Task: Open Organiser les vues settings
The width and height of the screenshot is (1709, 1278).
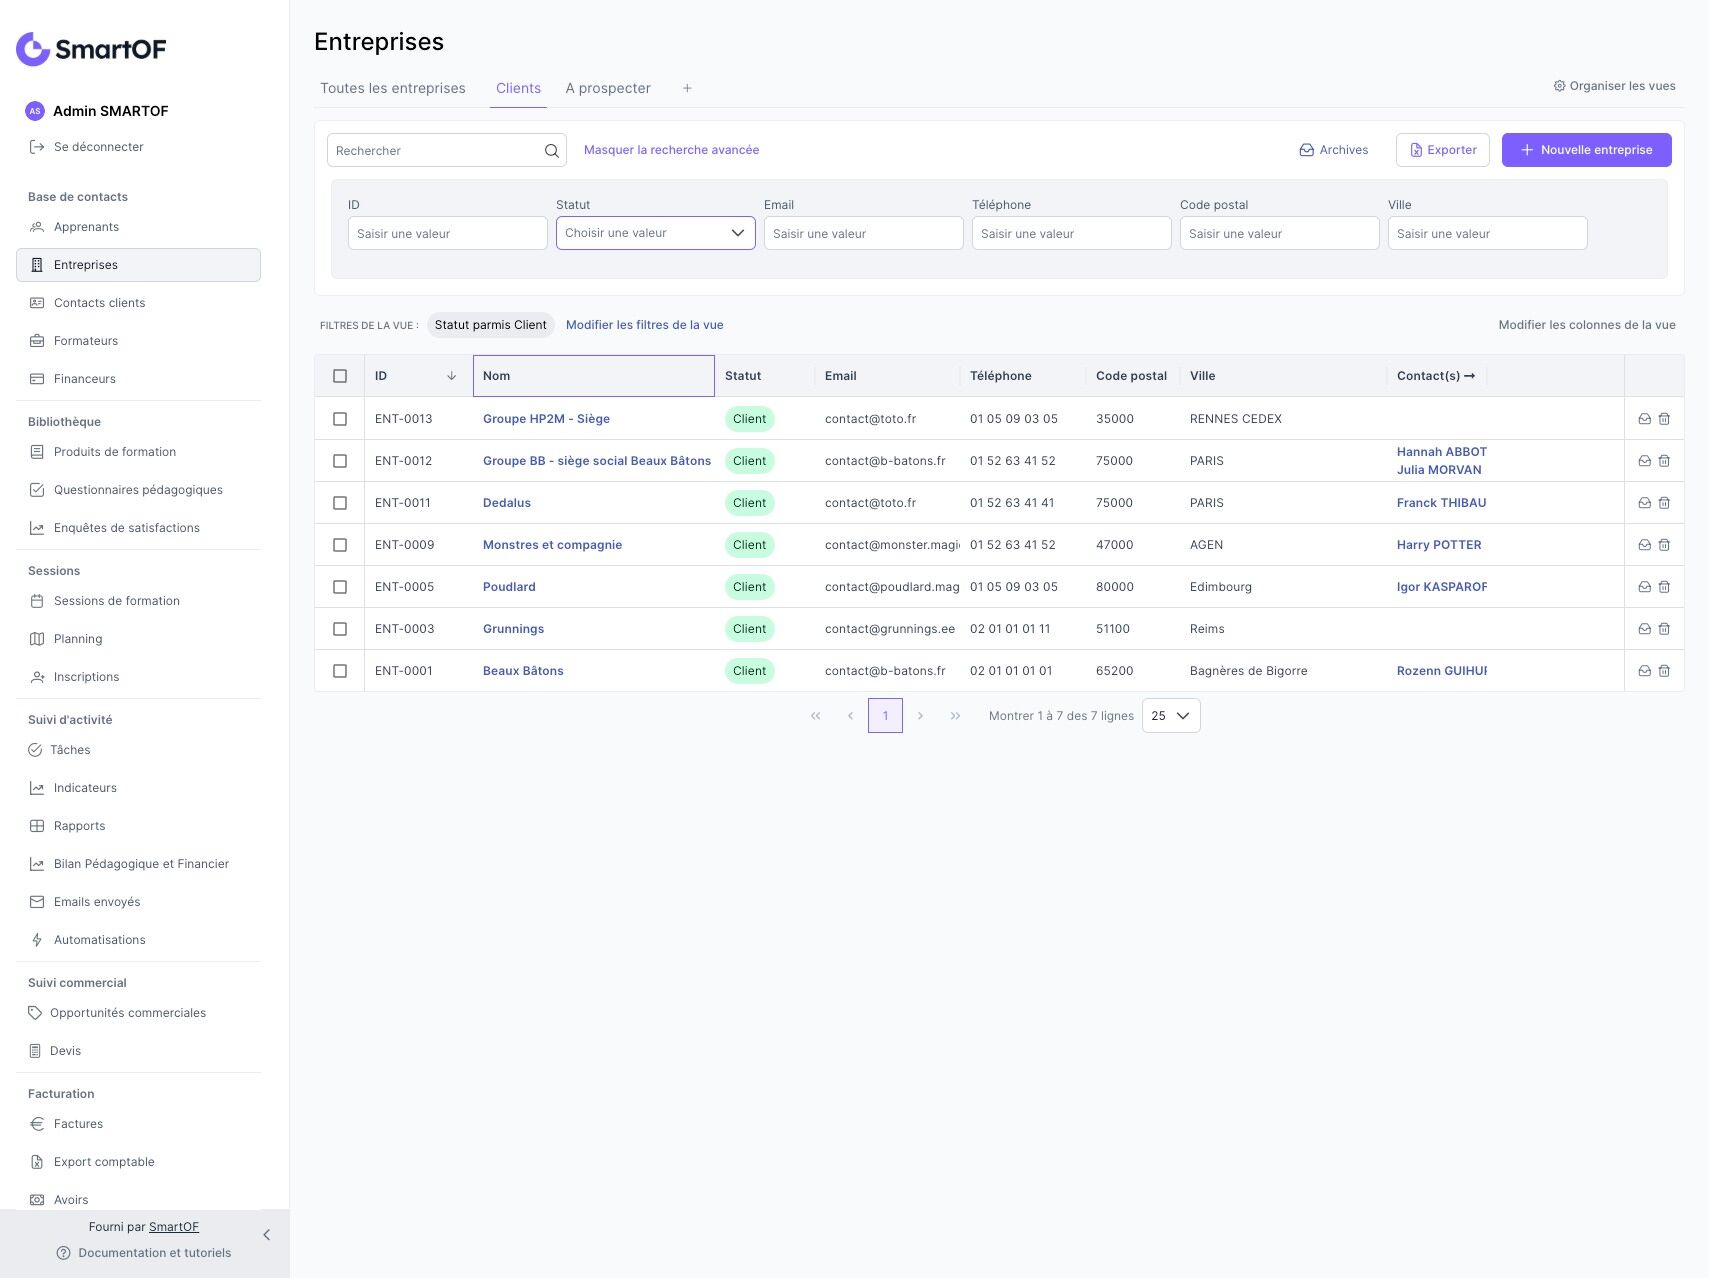Action: pyautogui.click(x=1614, y=86)
